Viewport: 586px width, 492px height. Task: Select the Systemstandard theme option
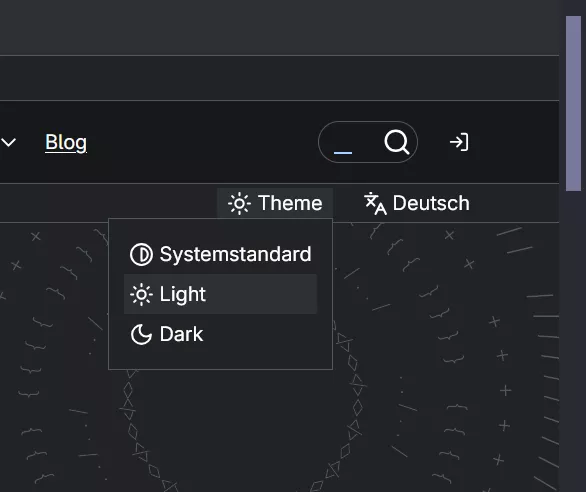pyautogui.click(x=220, y=254)
